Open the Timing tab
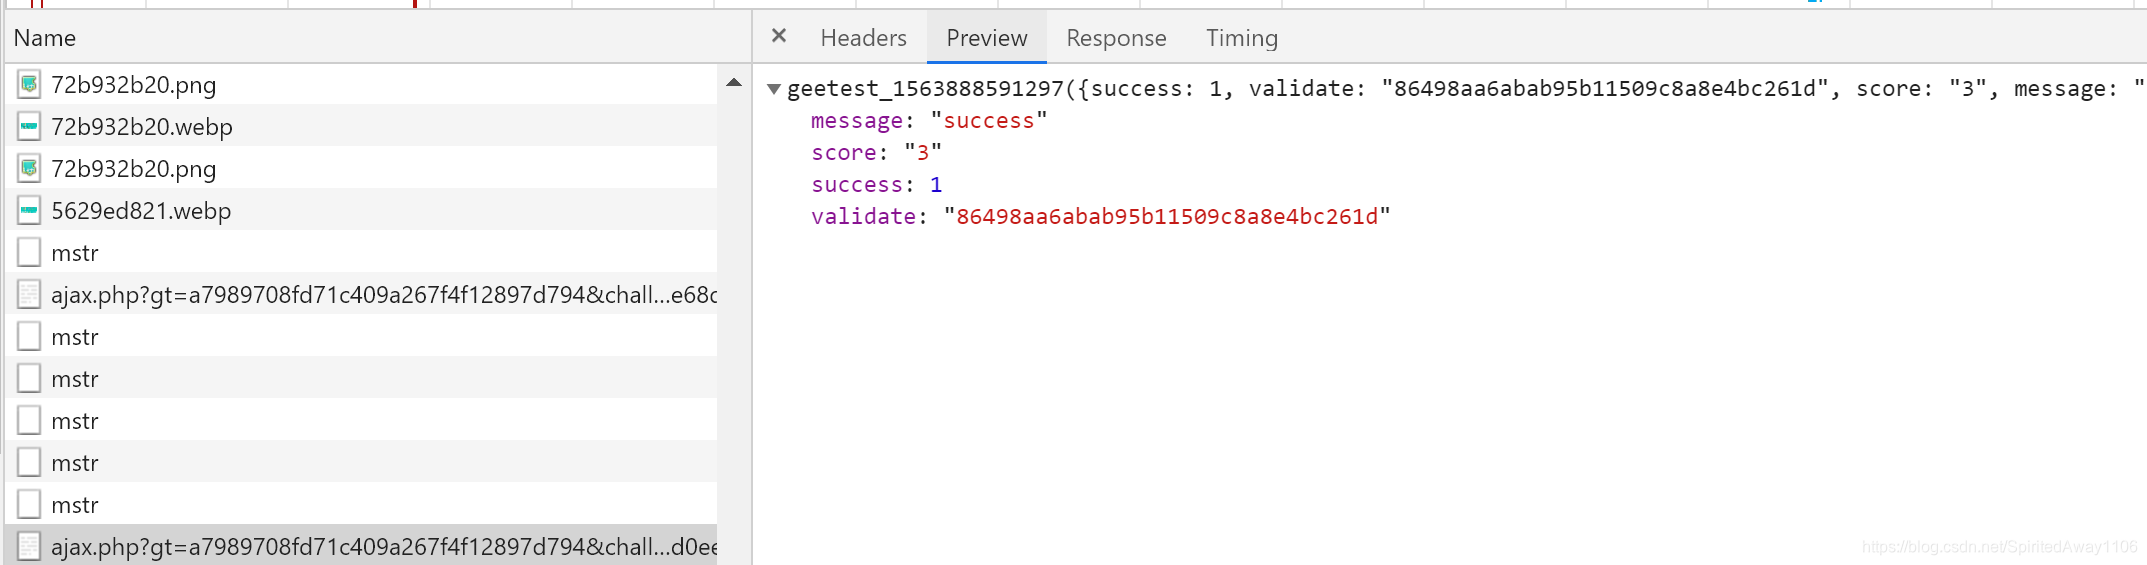This screenshot has width=2147, height=565. (x=1241, y=38)
